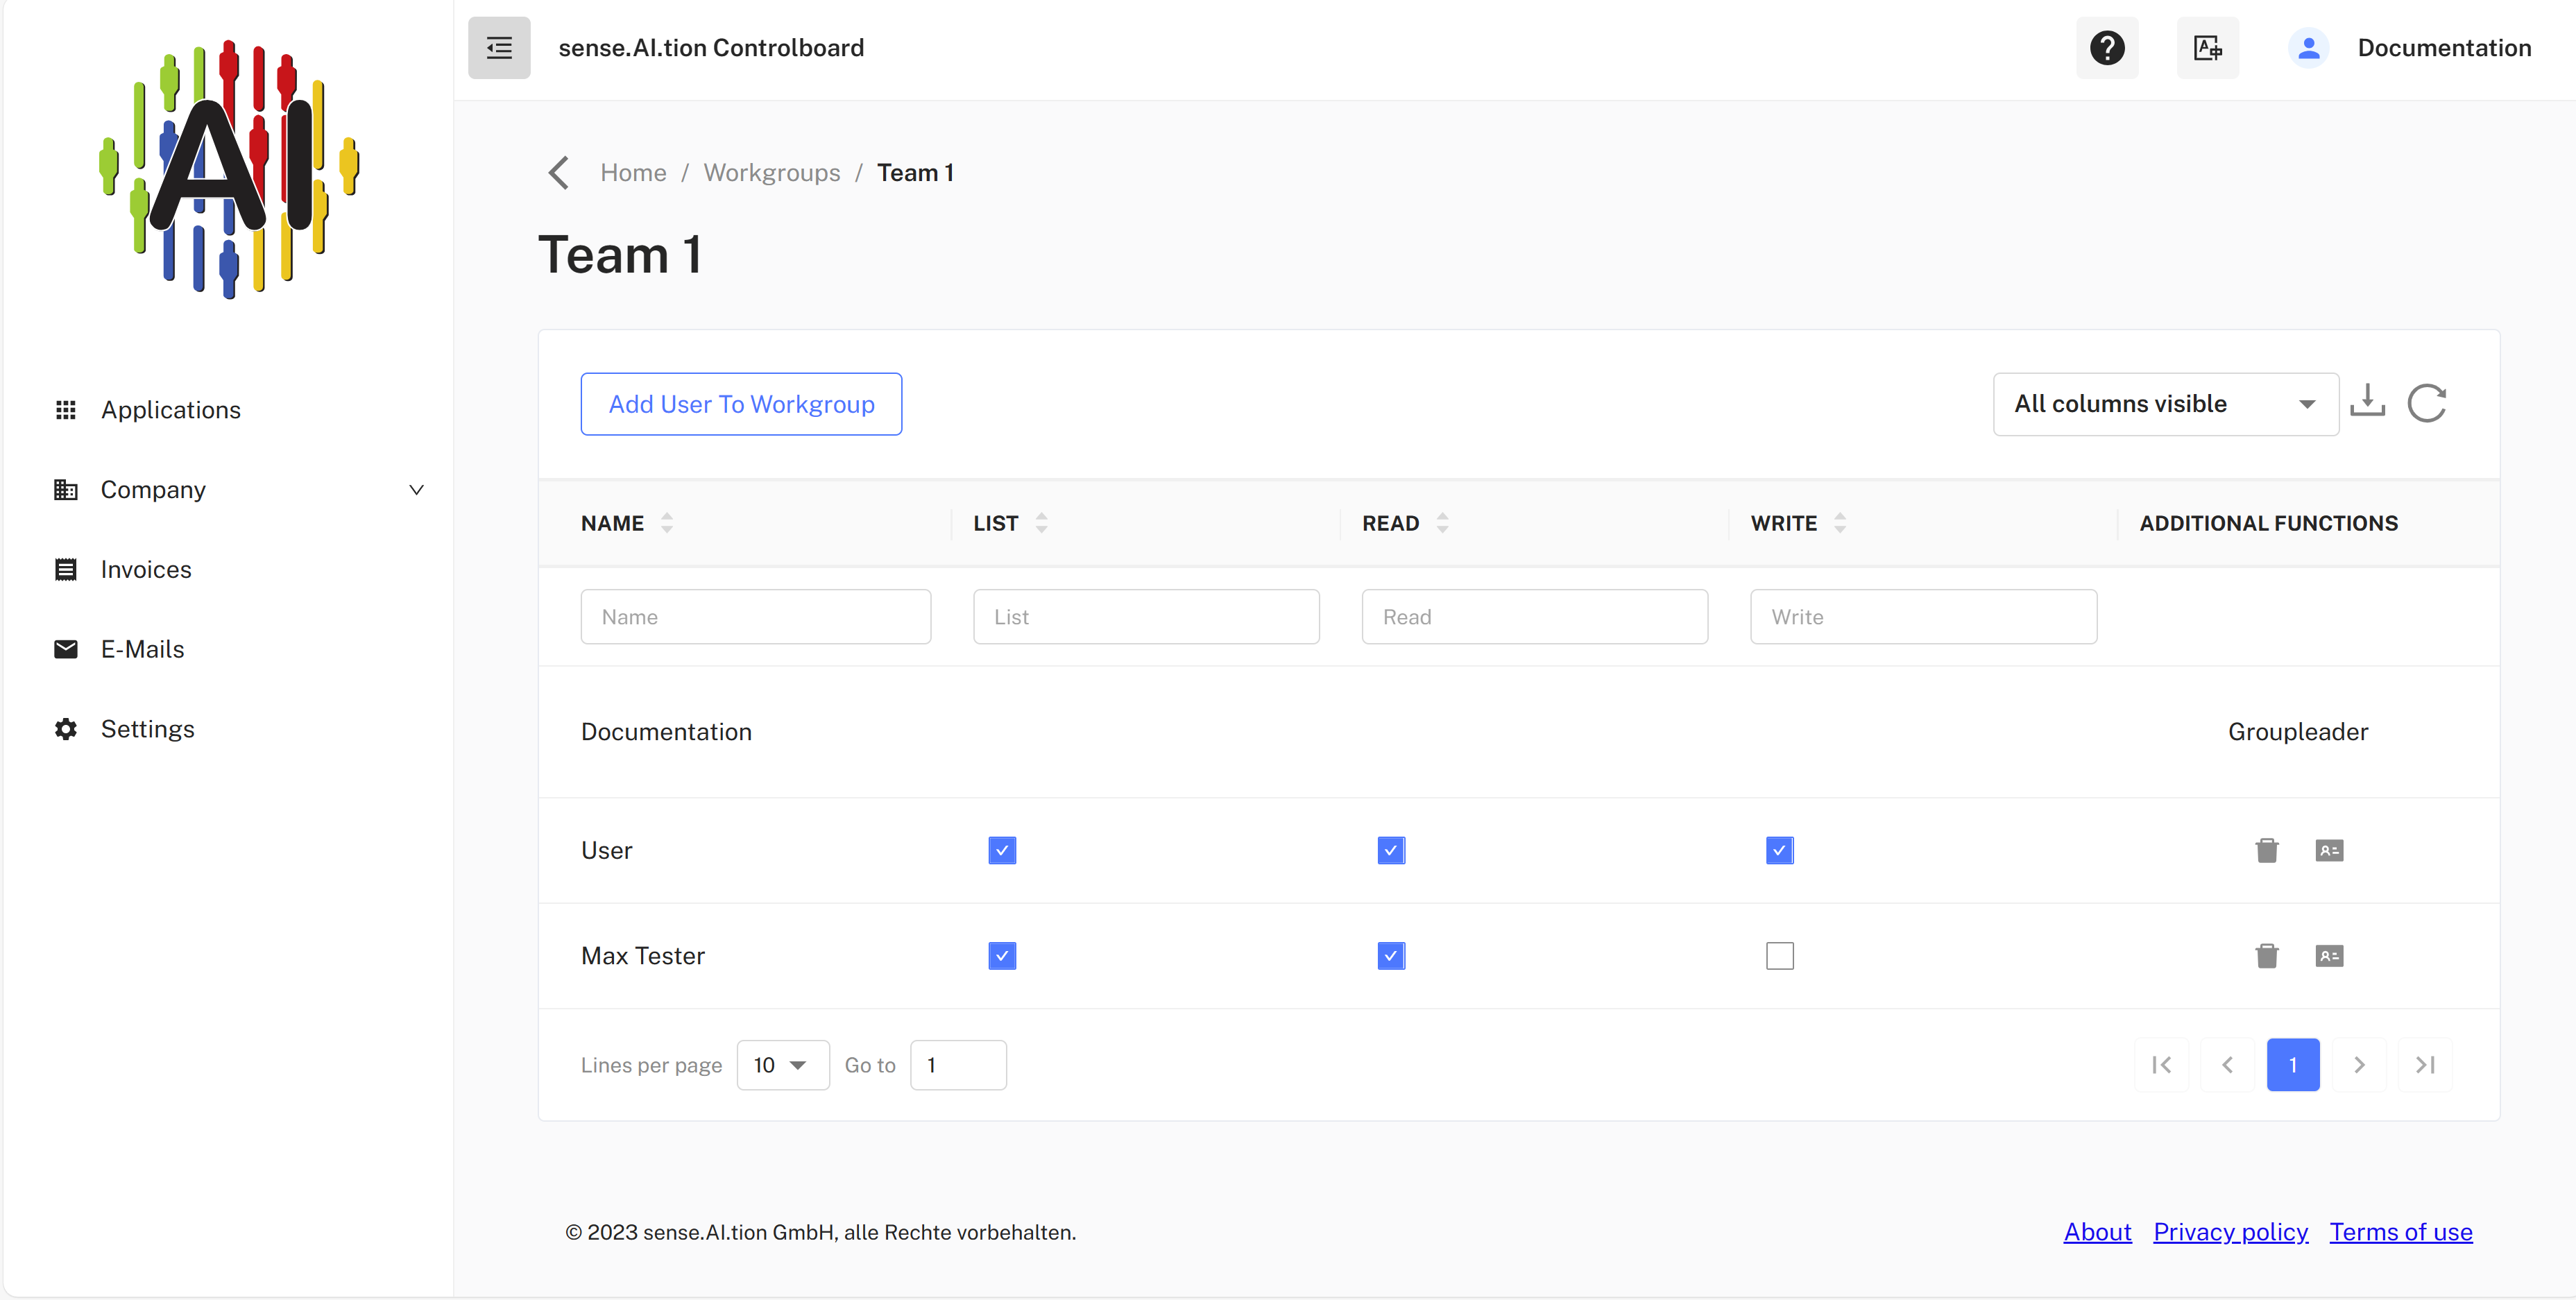Collapse the sidebar with the menu toggle icon
Image resolution: width=2576 pixels, height=1300 pixels.
pos(499,48)
